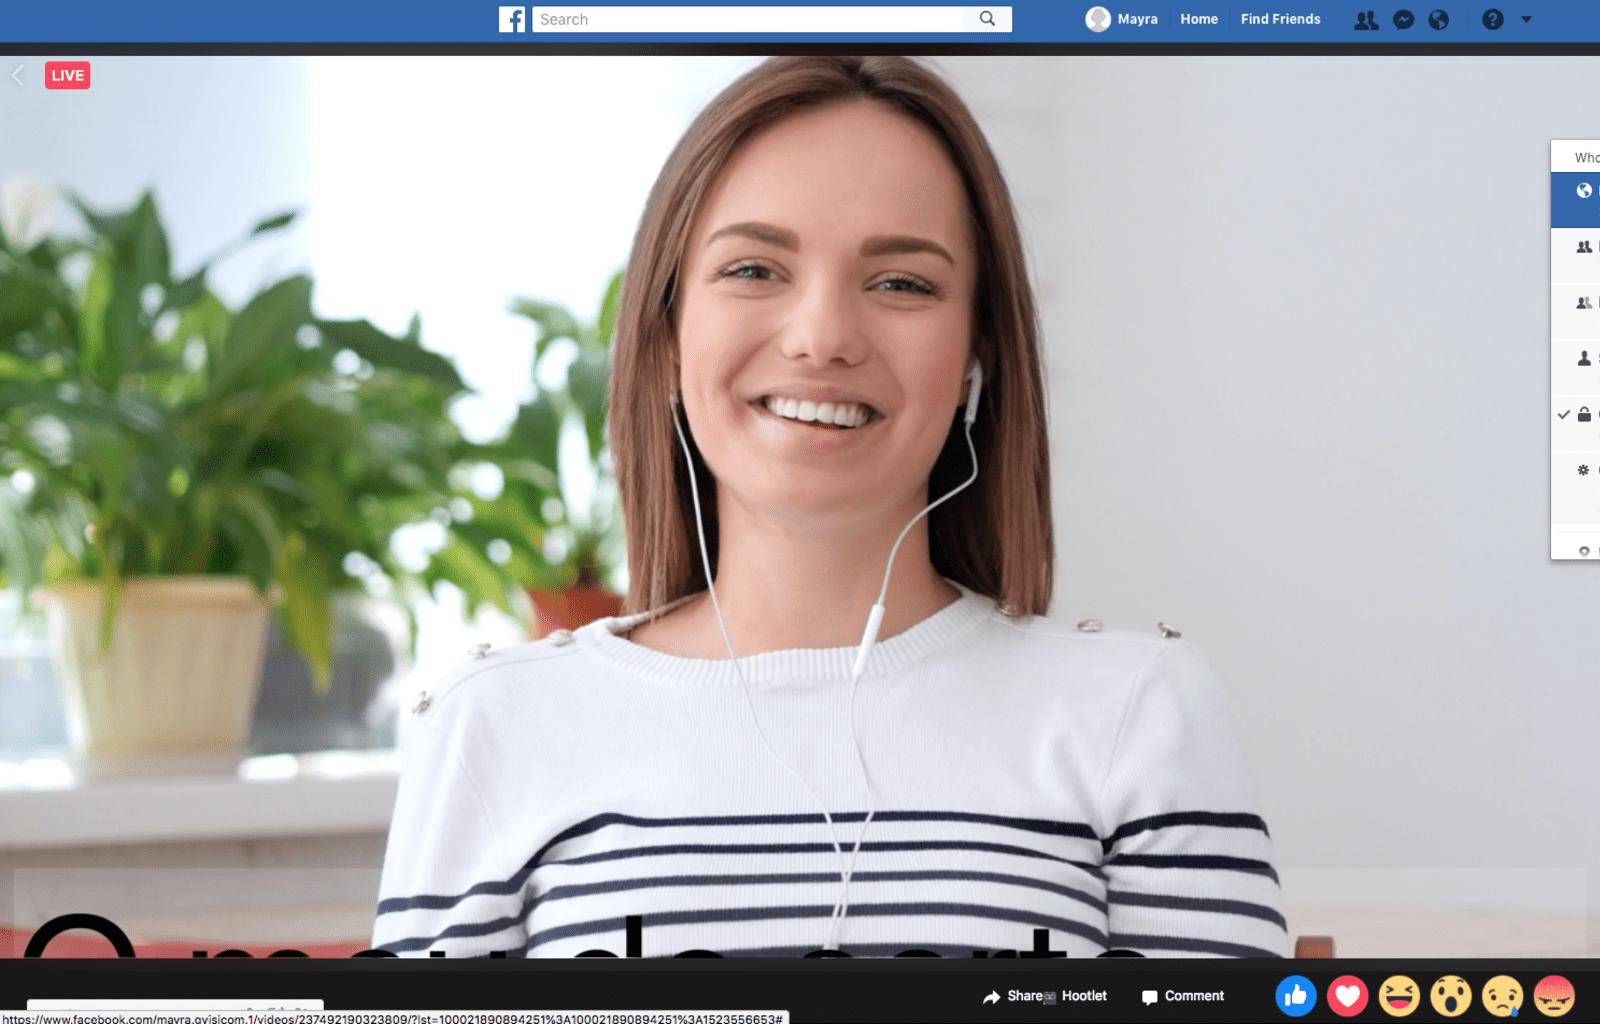This screenshot has width=1600, height=1024.
Task: Open the notifications globe icon
Action: (1439, 20)
